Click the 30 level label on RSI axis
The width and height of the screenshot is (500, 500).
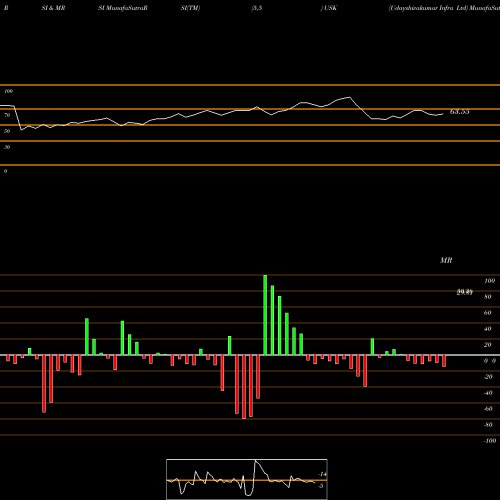(x=7, y=147)
